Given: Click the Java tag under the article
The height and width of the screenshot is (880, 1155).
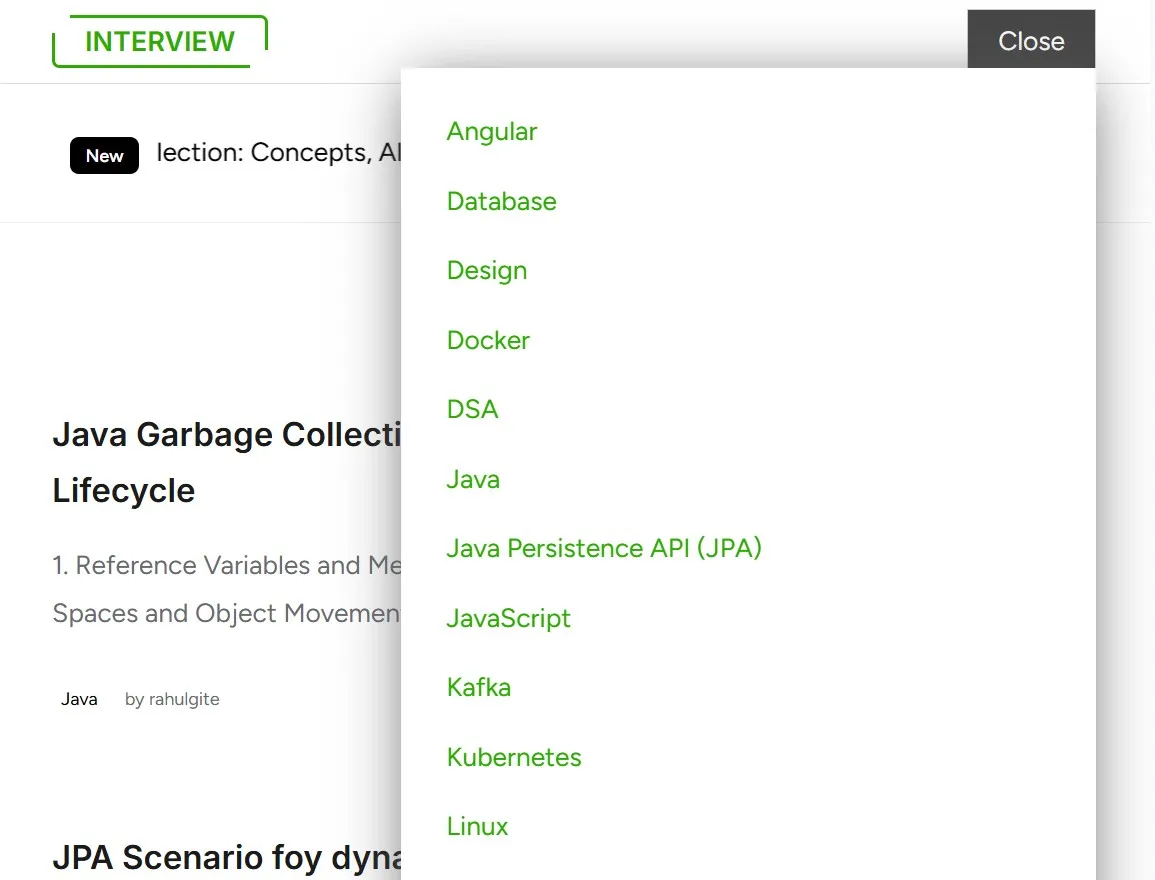Looking at the screenshot, I should (x=79, y=699).
